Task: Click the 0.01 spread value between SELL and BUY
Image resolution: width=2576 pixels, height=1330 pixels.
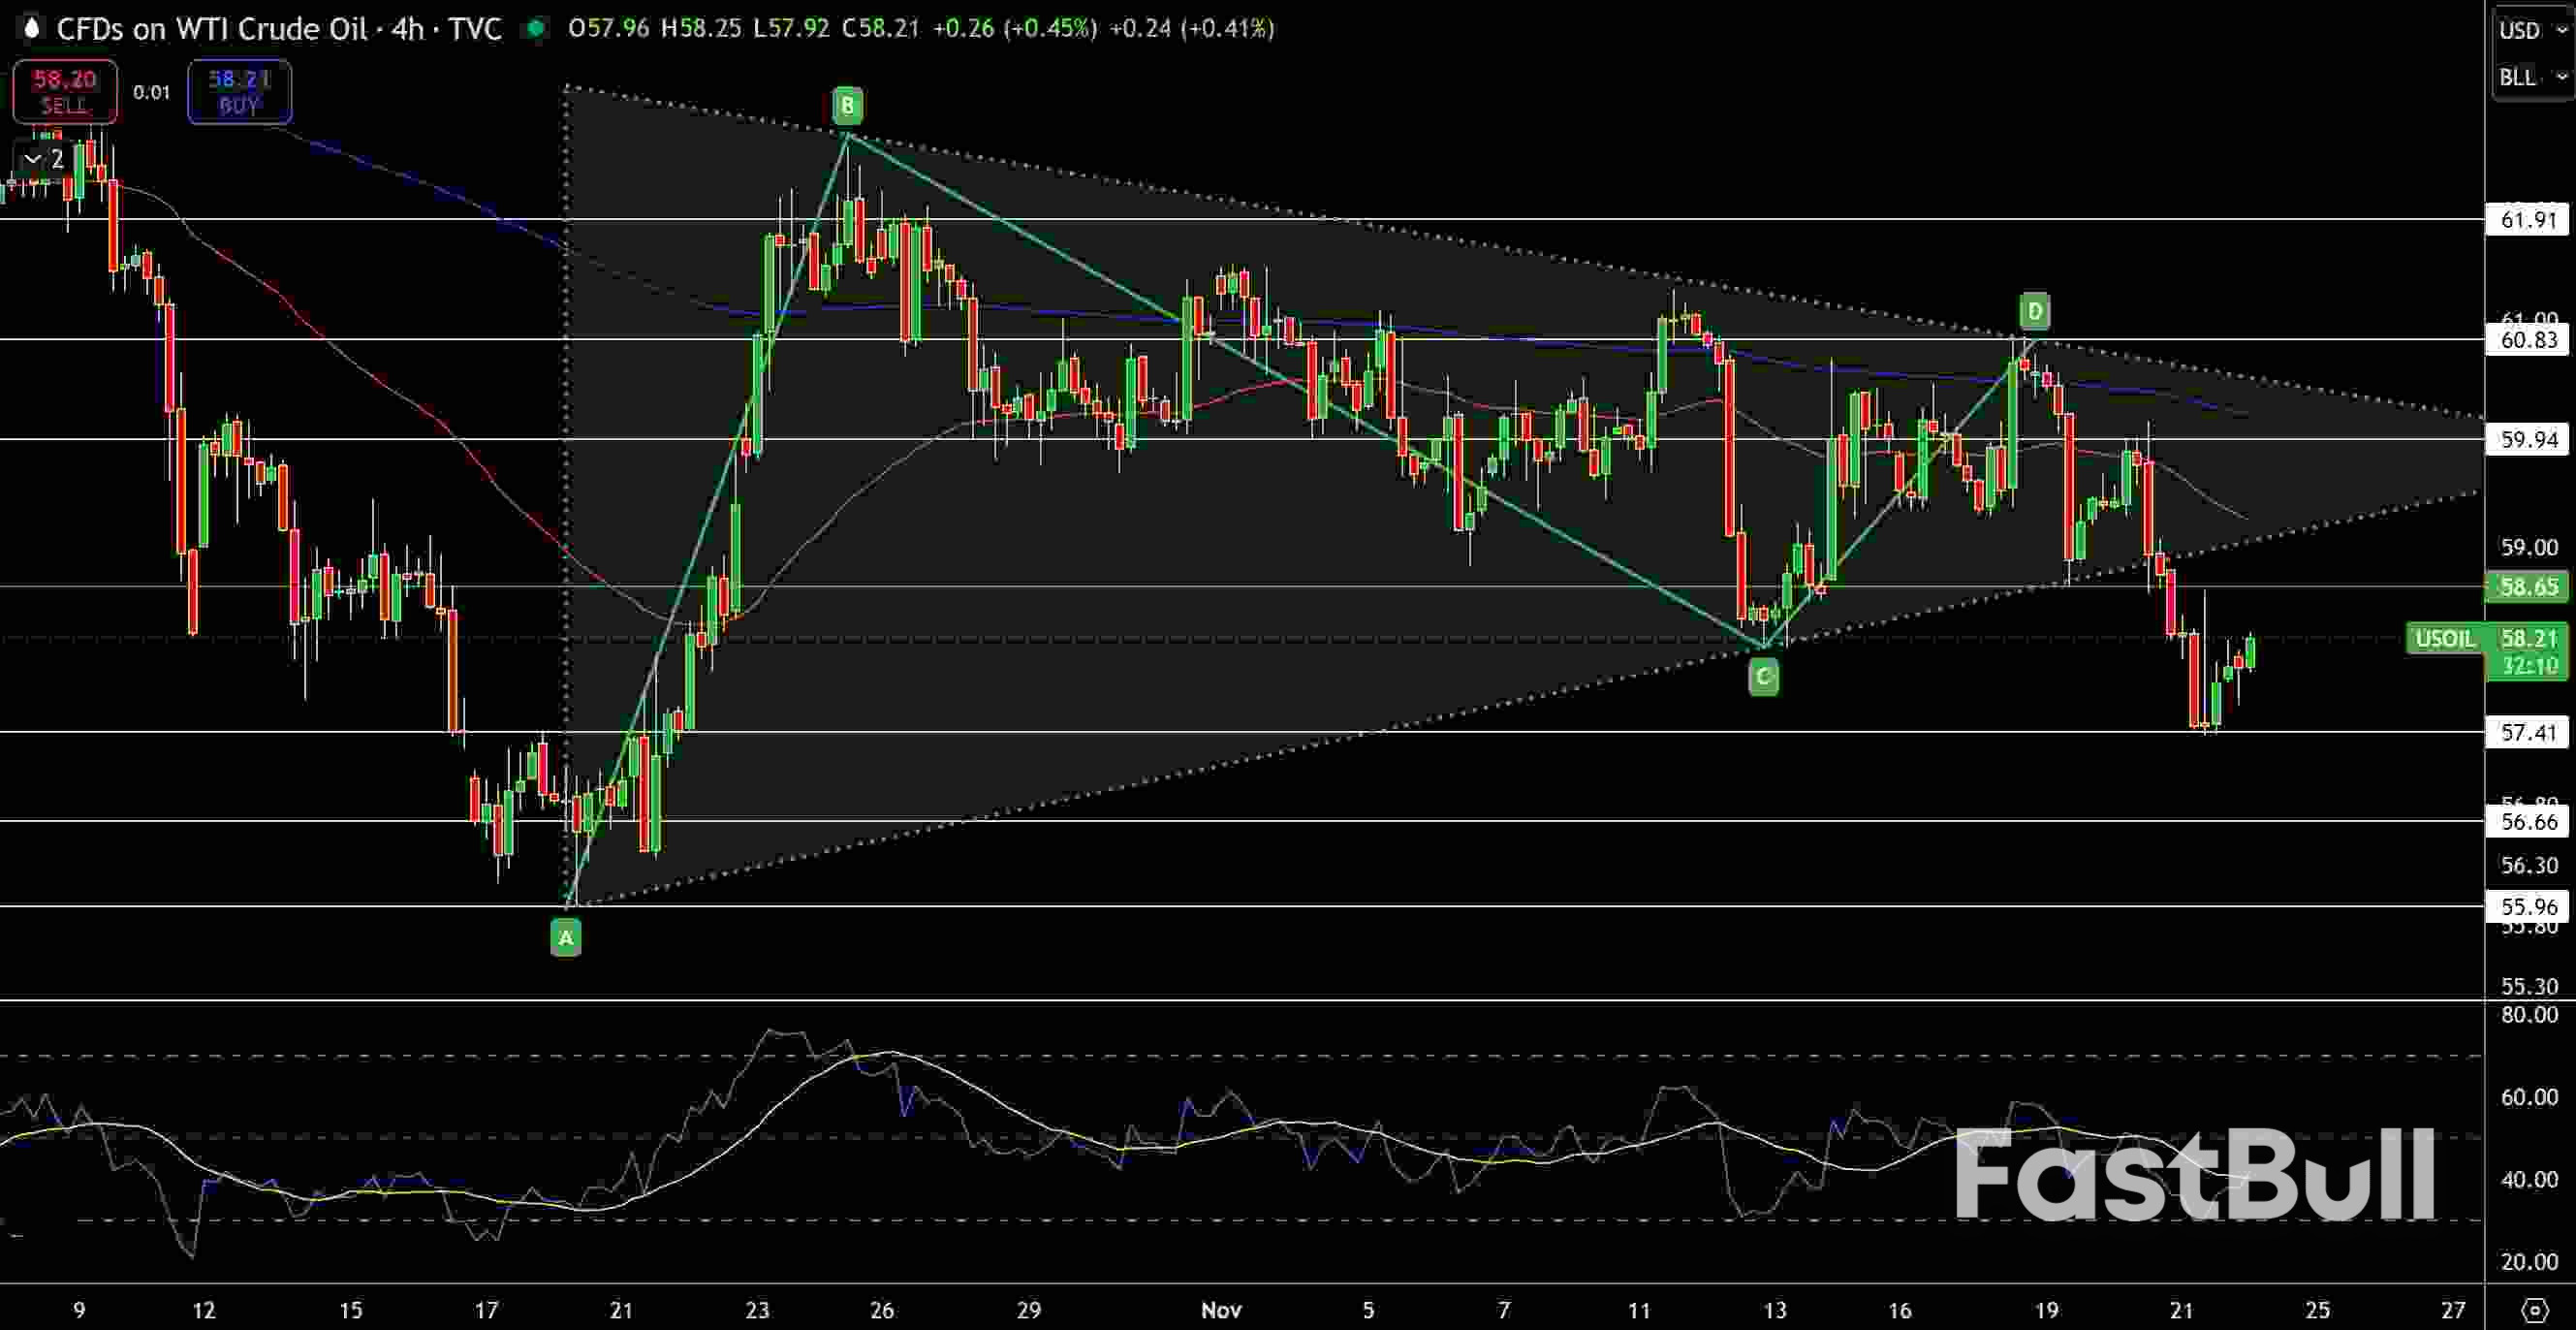Action: click(x=152, y=92)
